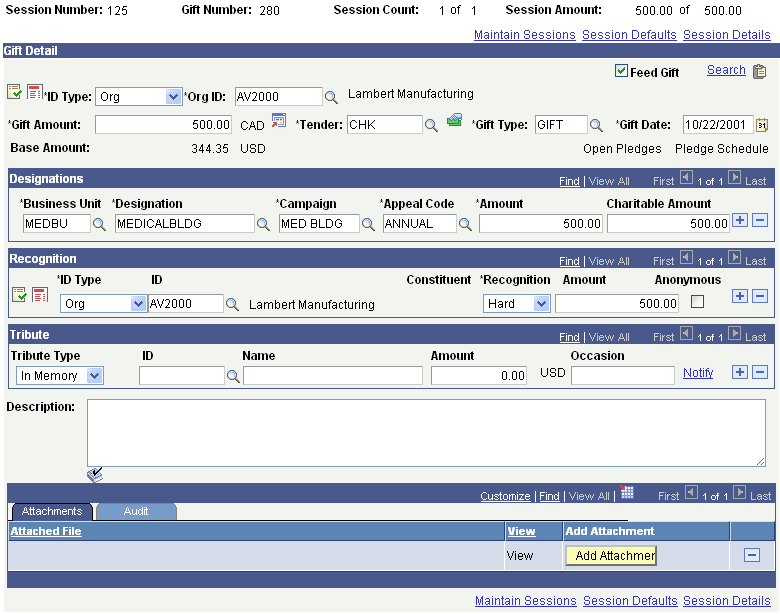This screenshot has width=780, height=614.
Task: Open top Session Defaults link
Action: [x=629, y=35]
